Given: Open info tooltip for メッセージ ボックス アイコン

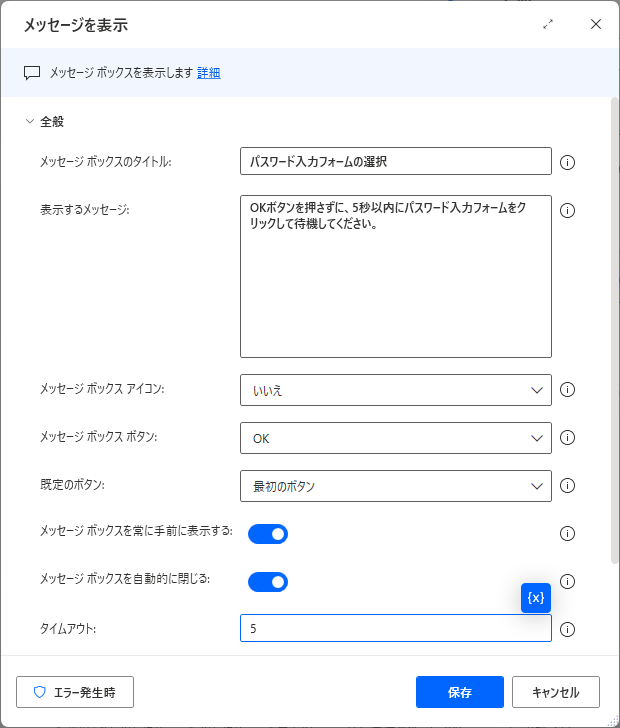Looking at the screenshot, I should tap(567, 390).
